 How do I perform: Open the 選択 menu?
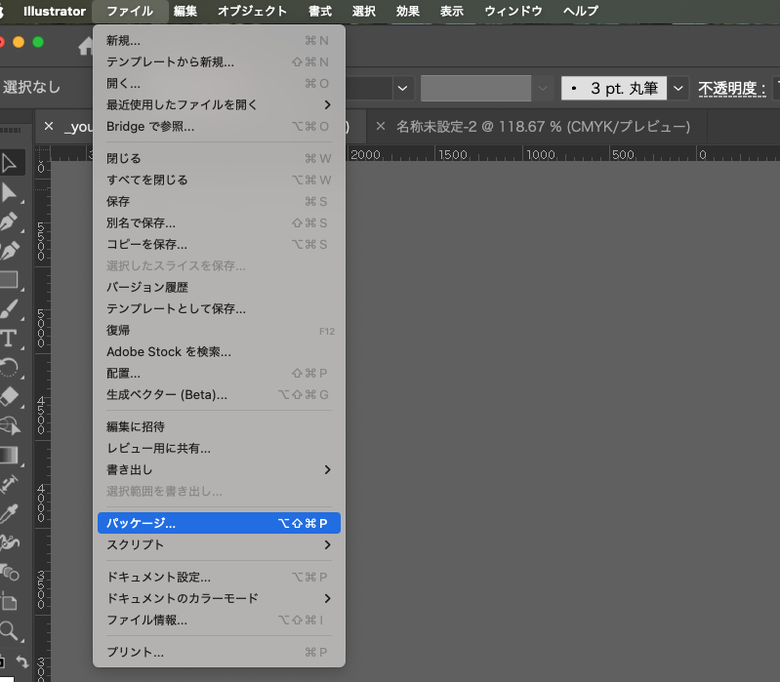pyautogui.click(x=364, y=11)
